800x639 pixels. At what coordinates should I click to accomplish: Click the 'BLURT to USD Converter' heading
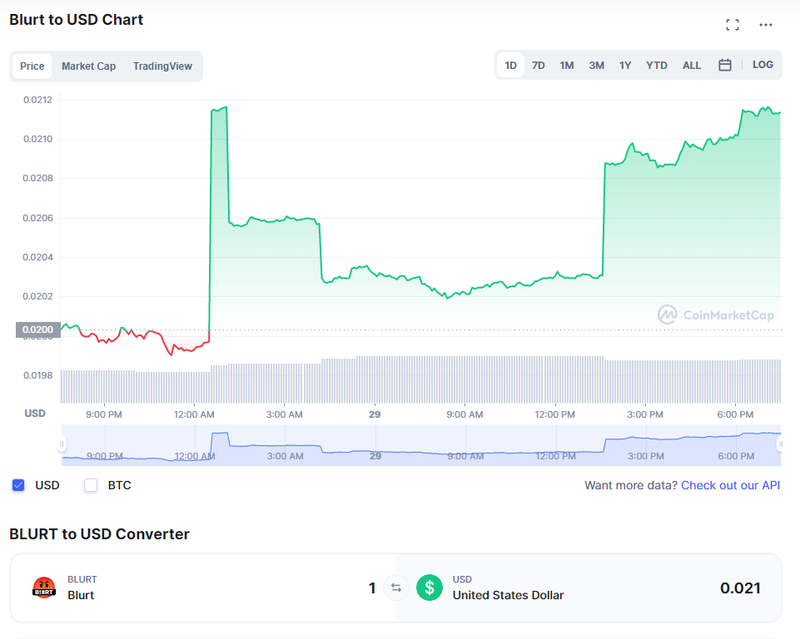[x=99, y=534]
